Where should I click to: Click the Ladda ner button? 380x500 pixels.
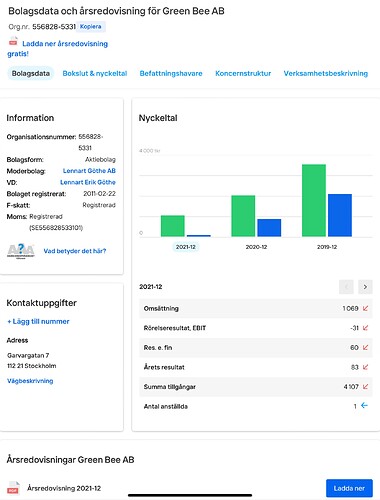349,488
